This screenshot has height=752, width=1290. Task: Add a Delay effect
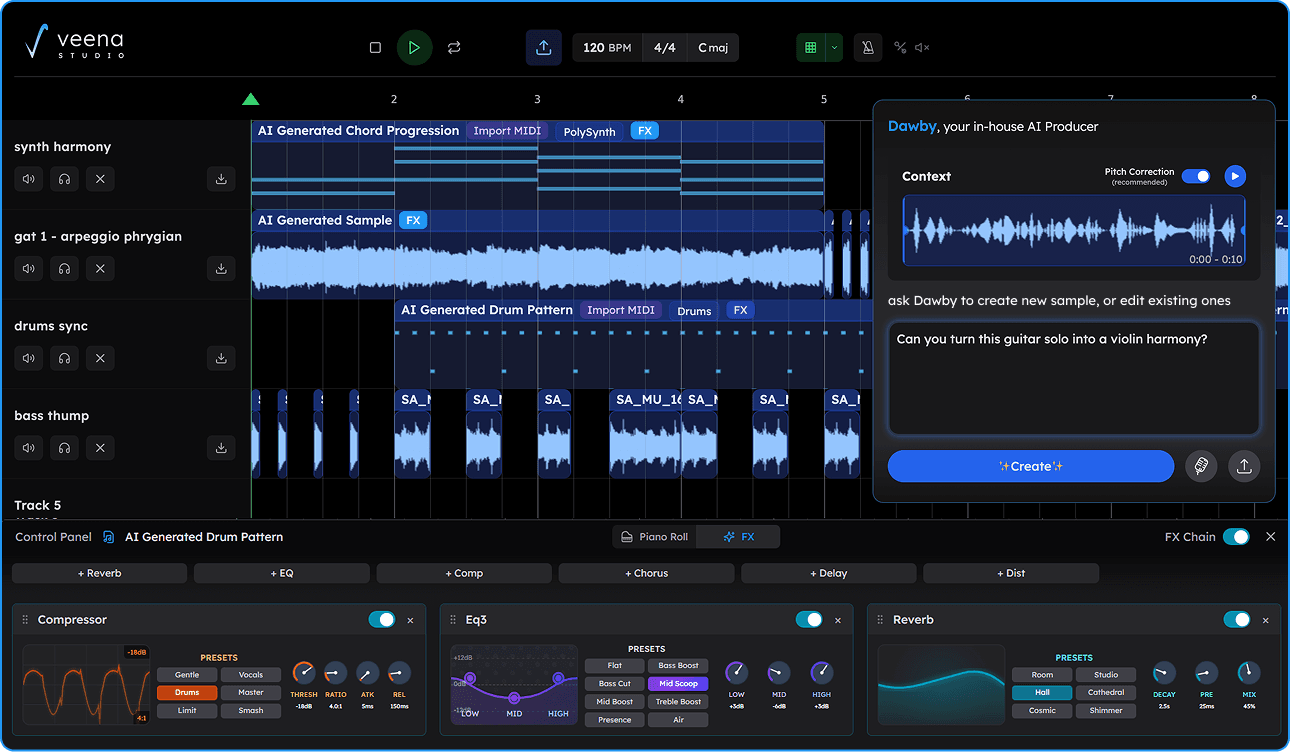point(829,573)
